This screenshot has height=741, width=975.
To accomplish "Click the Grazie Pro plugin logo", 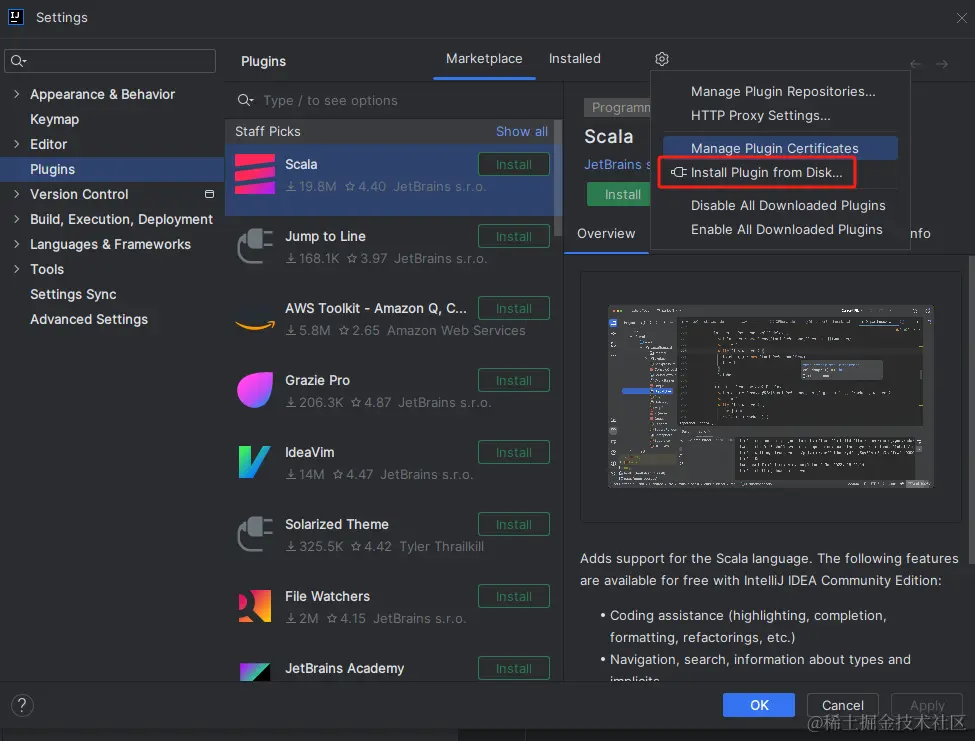I will 255,390.
